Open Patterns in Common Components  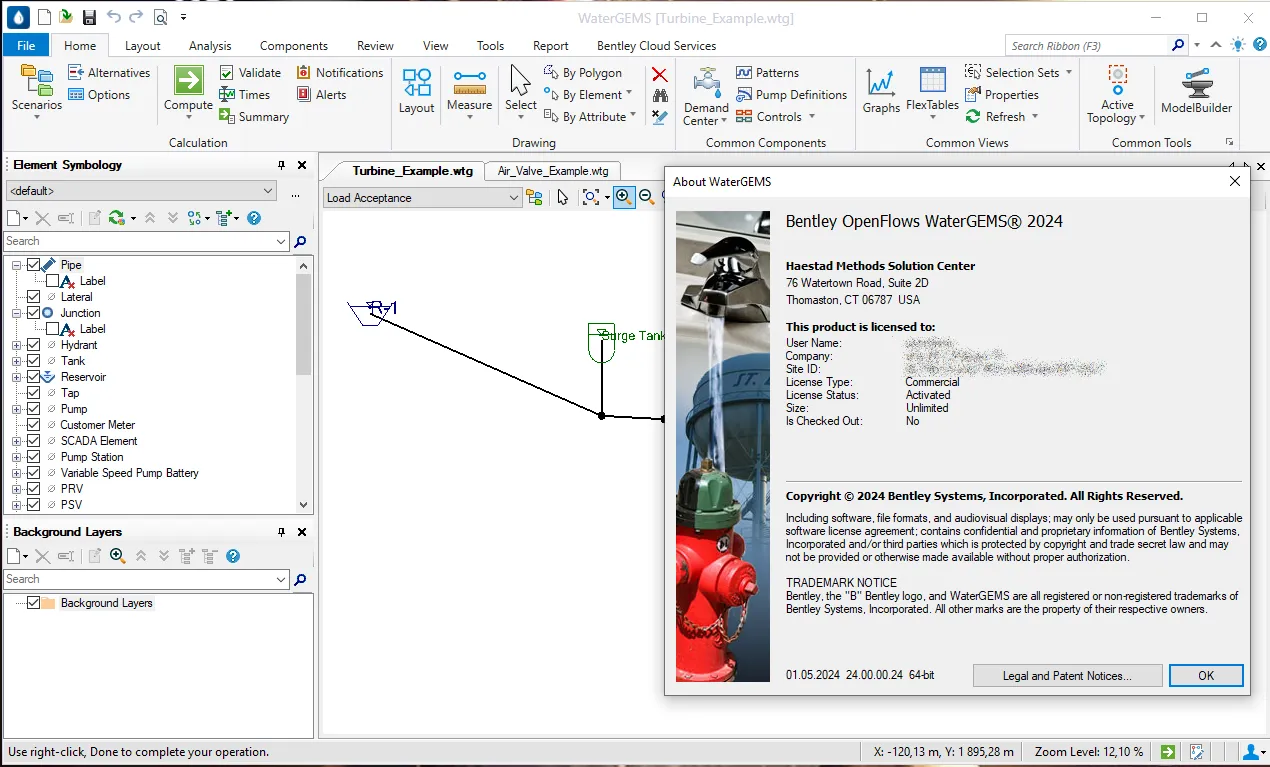tap(767, 72)
